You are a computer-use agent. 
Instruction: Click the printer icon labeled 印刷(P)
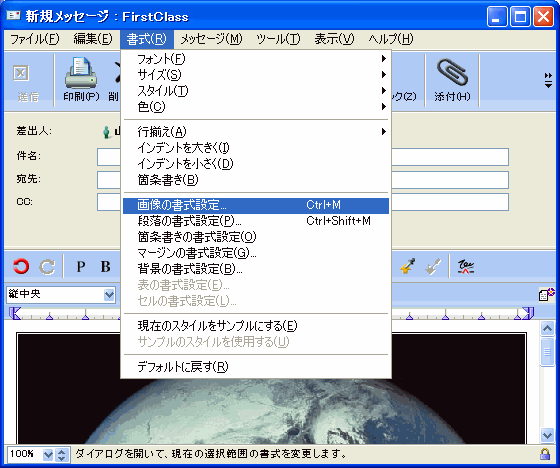click(81, 73)
